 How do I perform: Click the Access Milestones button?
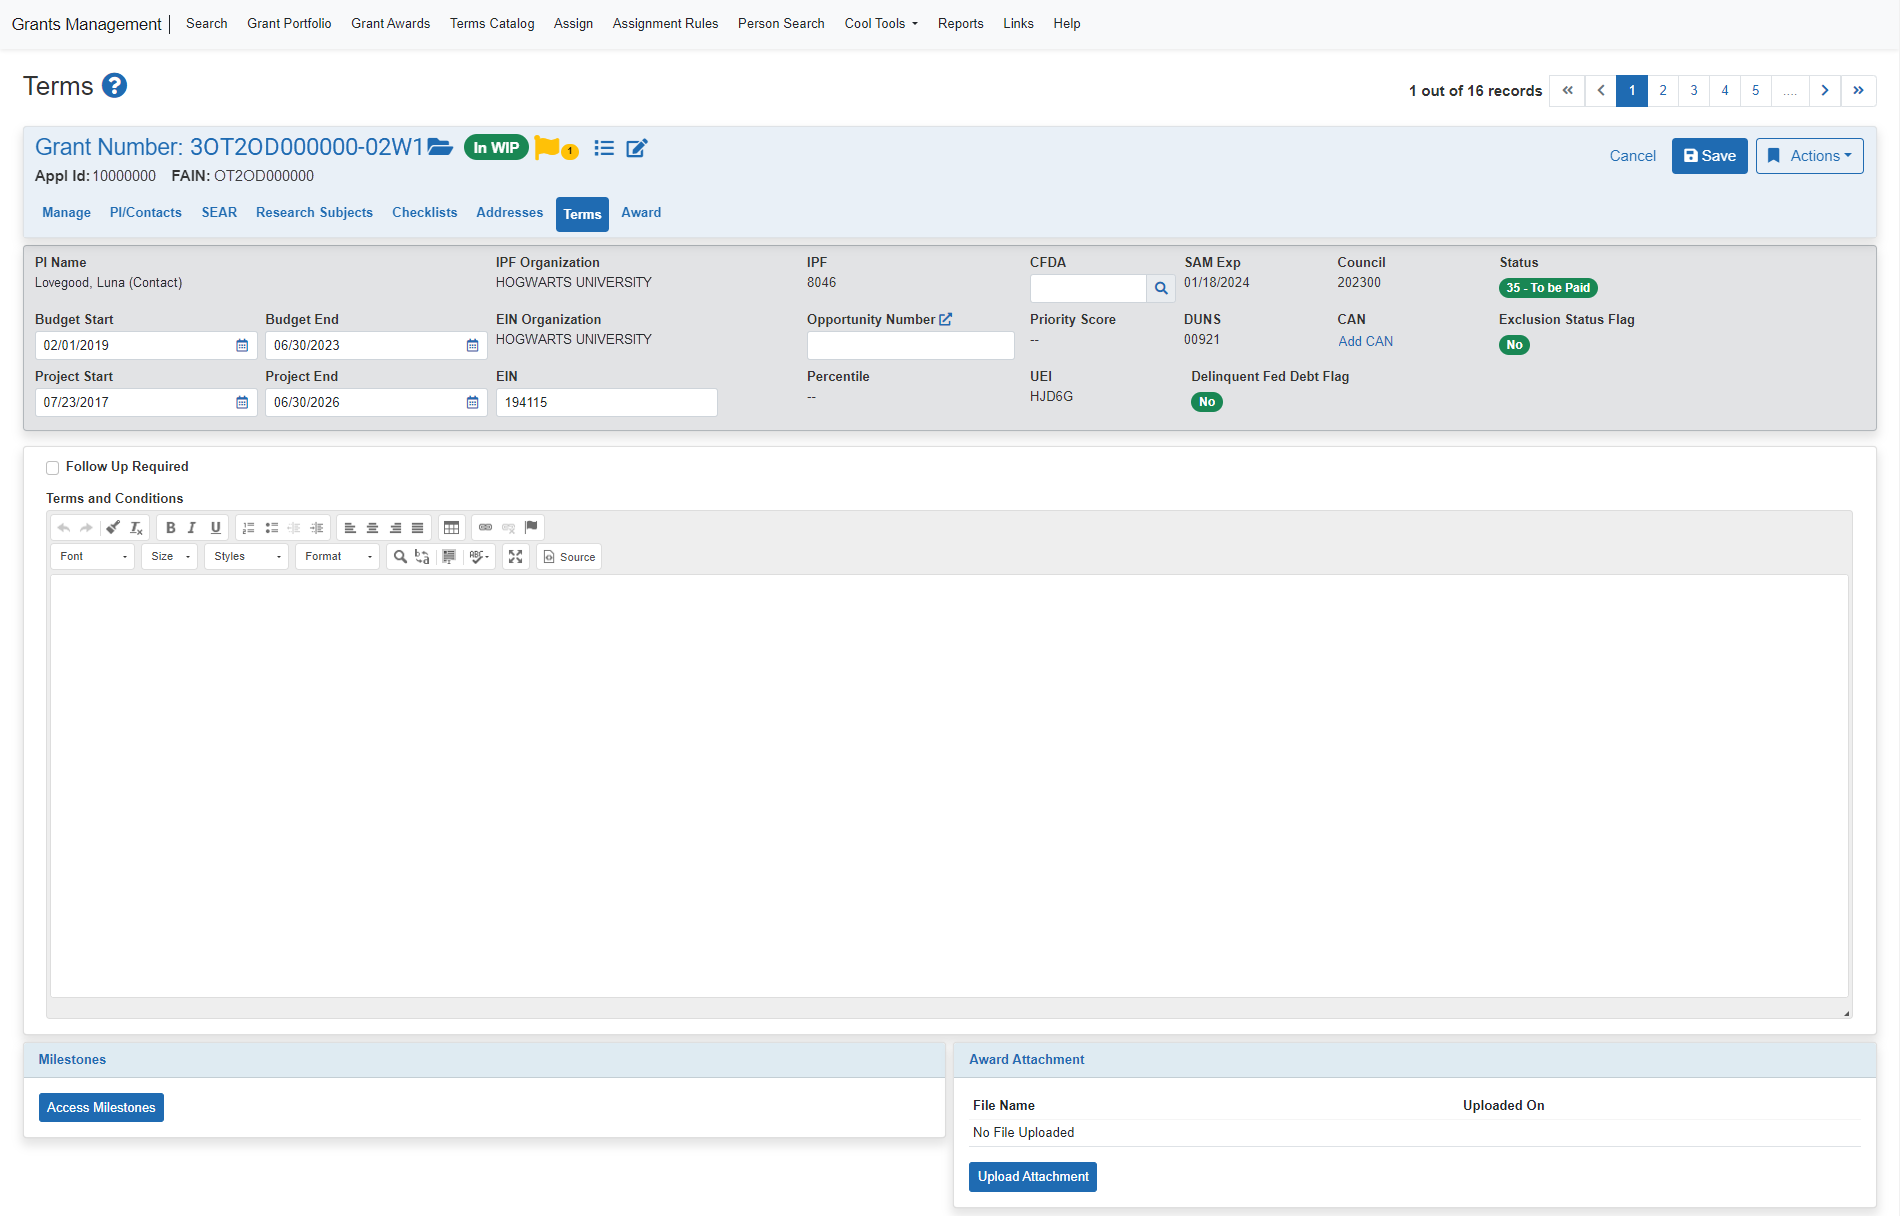pos(101,1107)
